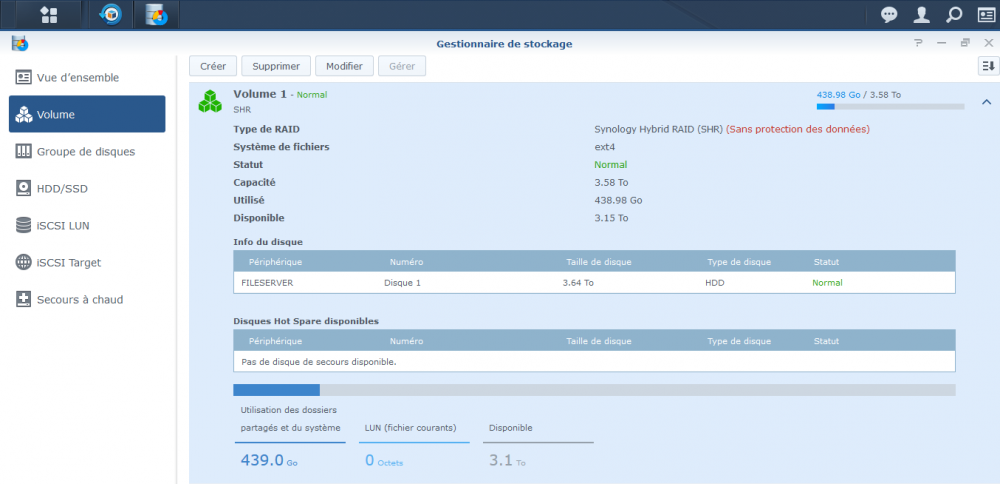
Task: Click the HDD disk type cell
Action: [x=714, y=282]
